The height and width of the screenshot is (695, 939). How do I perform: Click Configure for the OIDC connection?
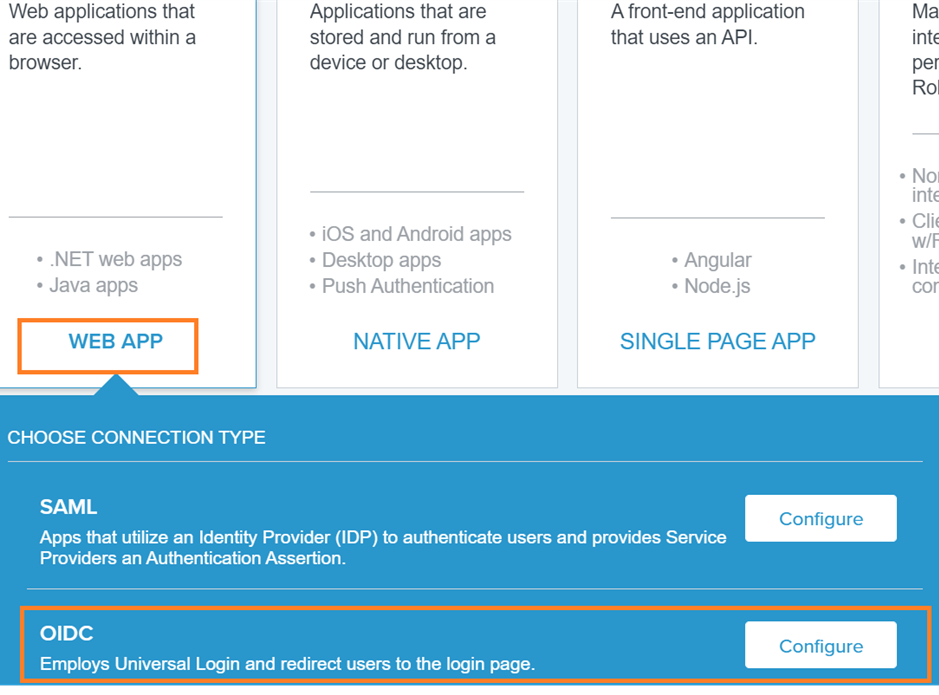pos(820,645)
